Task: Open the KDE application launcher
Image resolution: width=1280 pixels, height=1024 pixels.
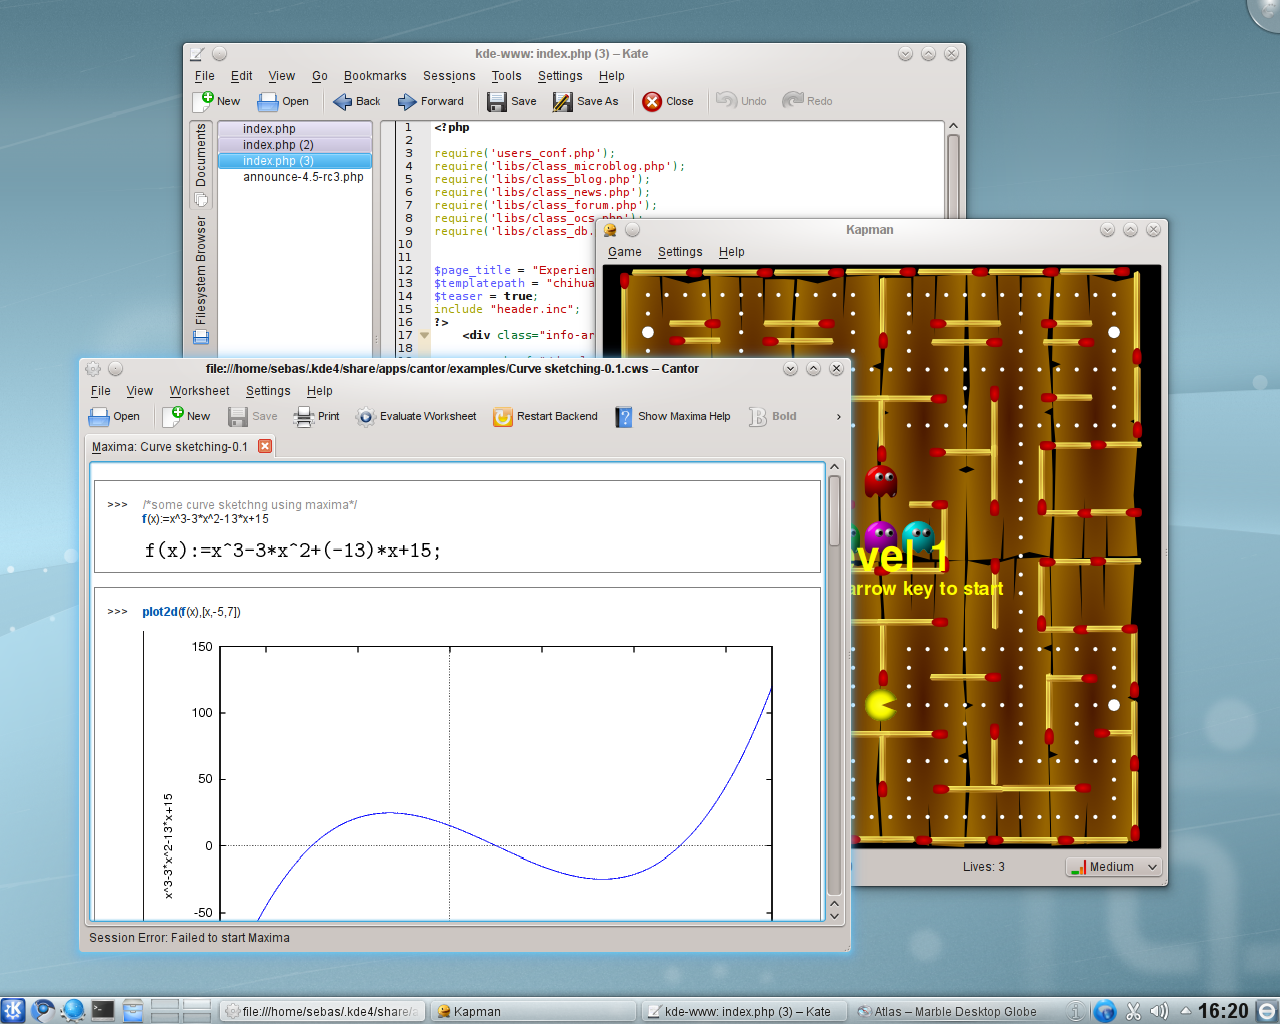Action: click(13, 1010)
